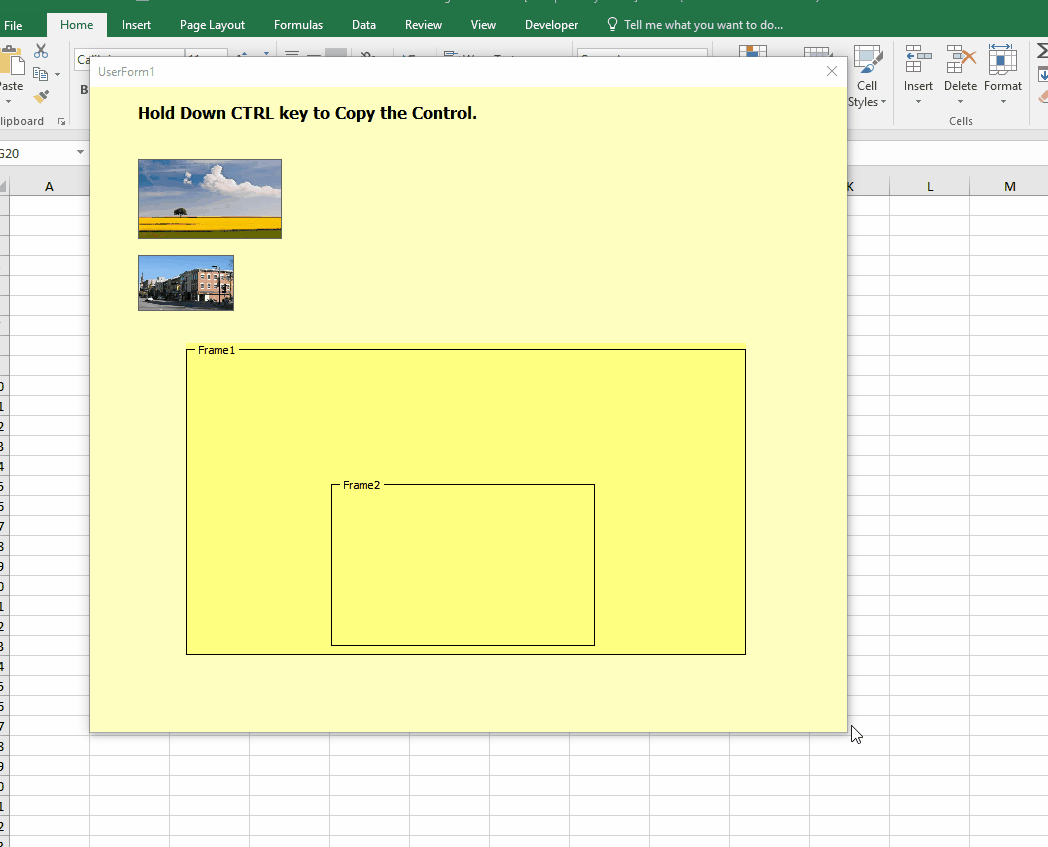This screenshot has height=847, width=1048.
Task: Select the Format Painter brush icon
Action: pos(41,97)
